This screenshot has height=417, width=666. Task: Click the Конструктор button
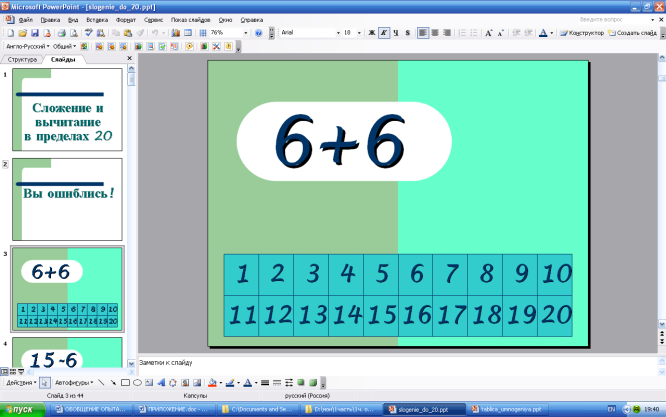pyautogui.click(x=583, y=33)
